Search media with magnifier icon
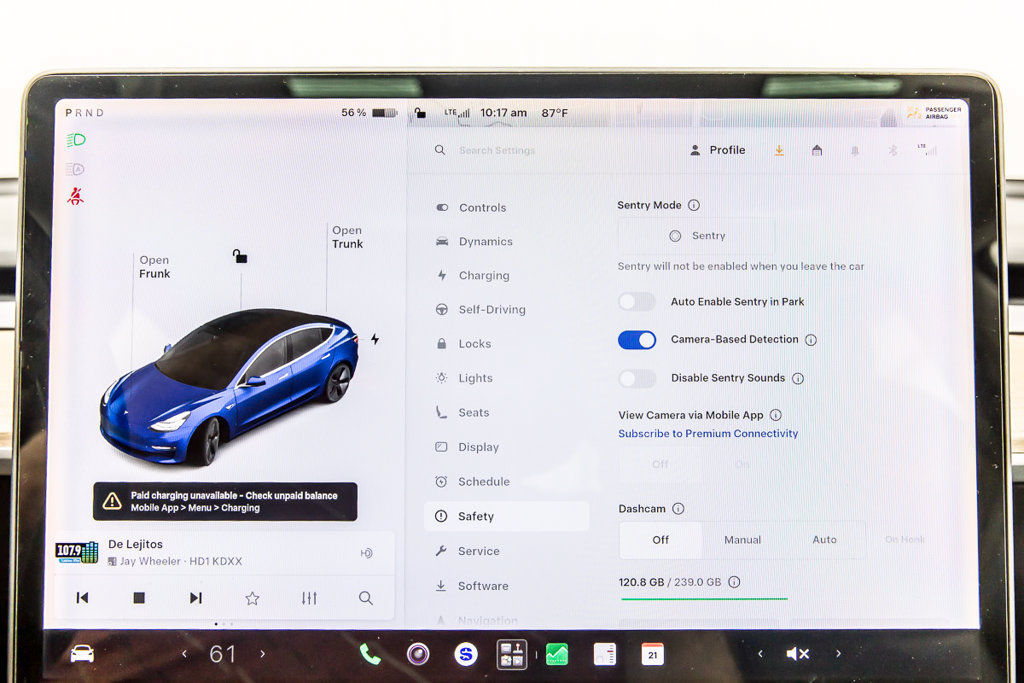 pos(366,598)
